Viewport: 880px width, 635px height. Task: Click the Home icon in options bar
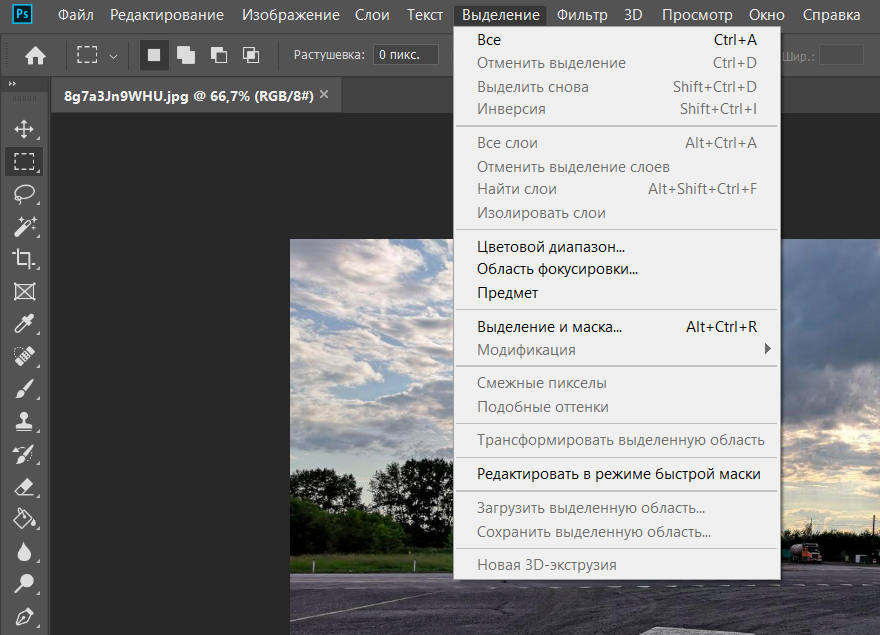35,55
